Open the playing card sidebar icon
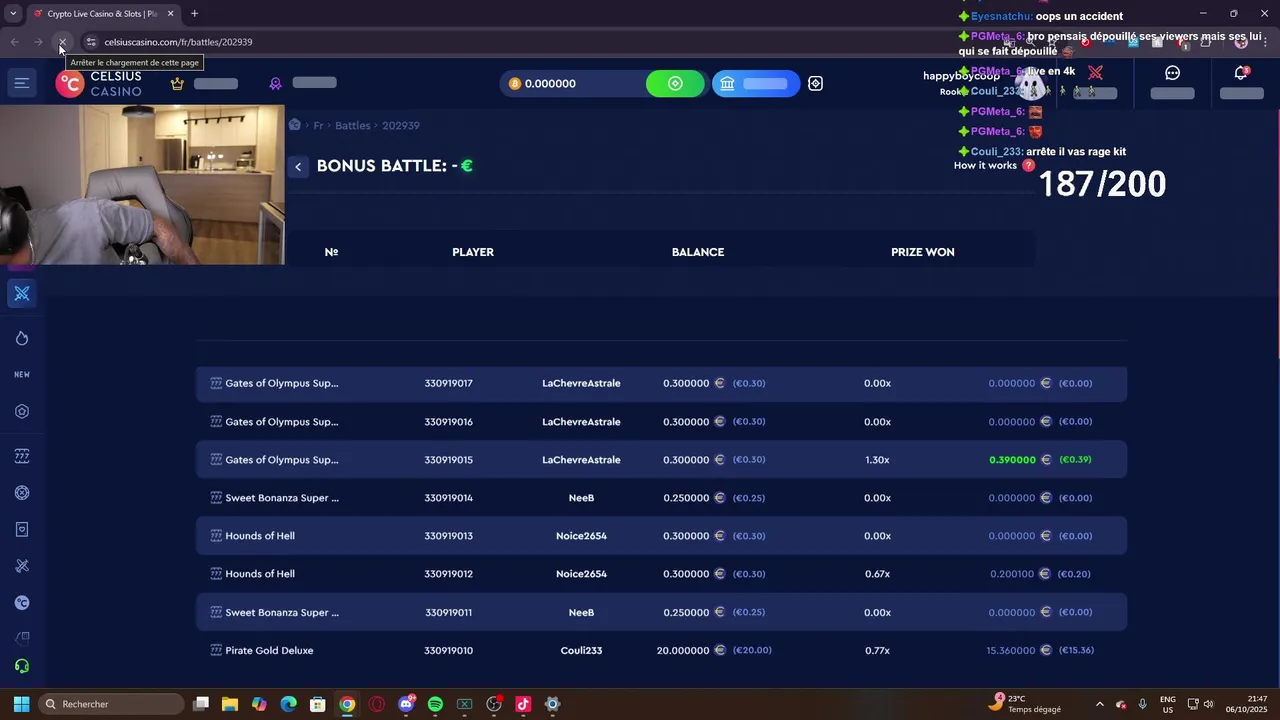The width and height of the screenshot is (1280, 720). click(x=22, y=529)
